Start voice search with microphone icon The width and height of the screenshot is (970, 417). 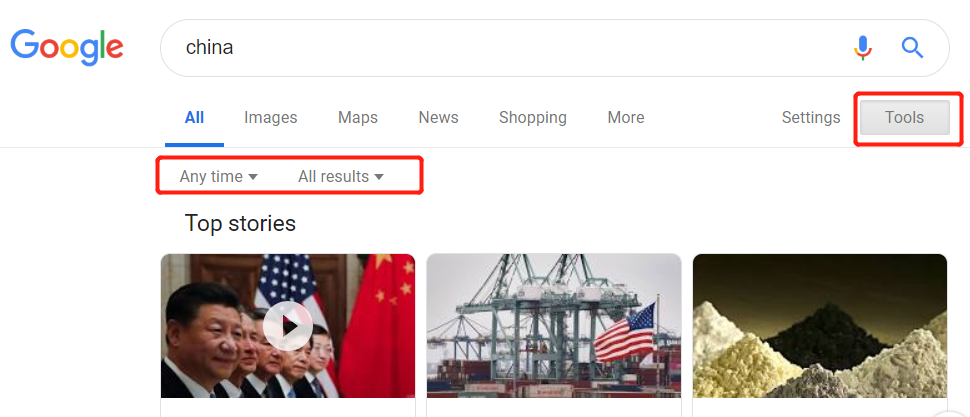(x=863, y=48)
